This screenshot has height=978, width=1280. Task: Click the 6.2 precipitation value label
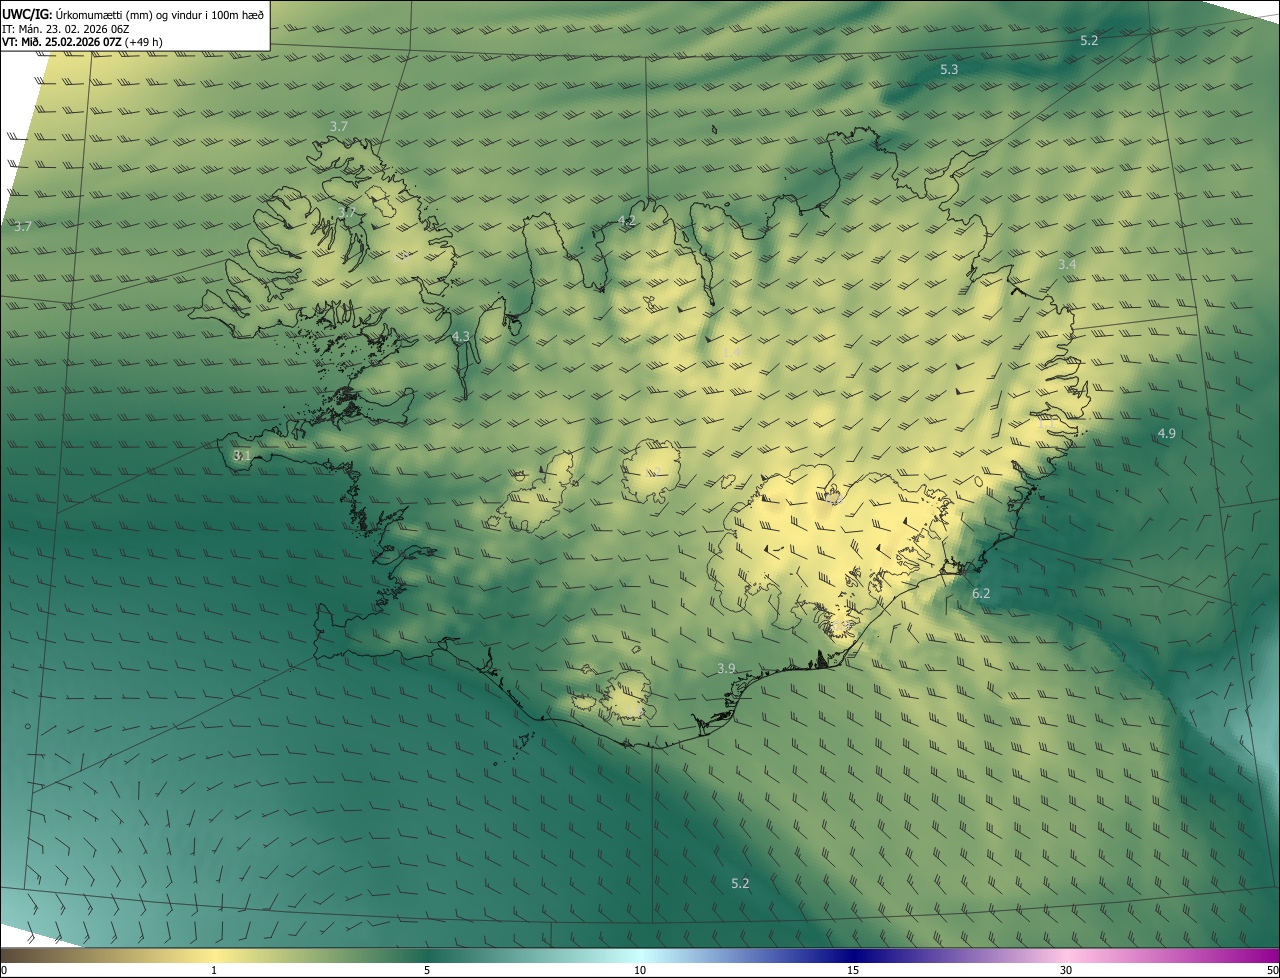click(x=981, y=593)
